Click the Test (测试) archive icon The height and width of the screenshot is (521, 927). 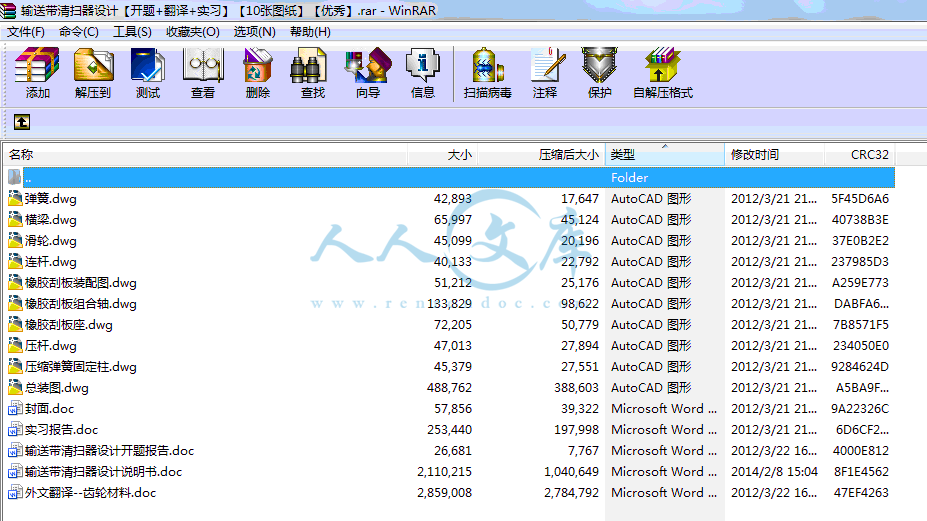[148, 65]
